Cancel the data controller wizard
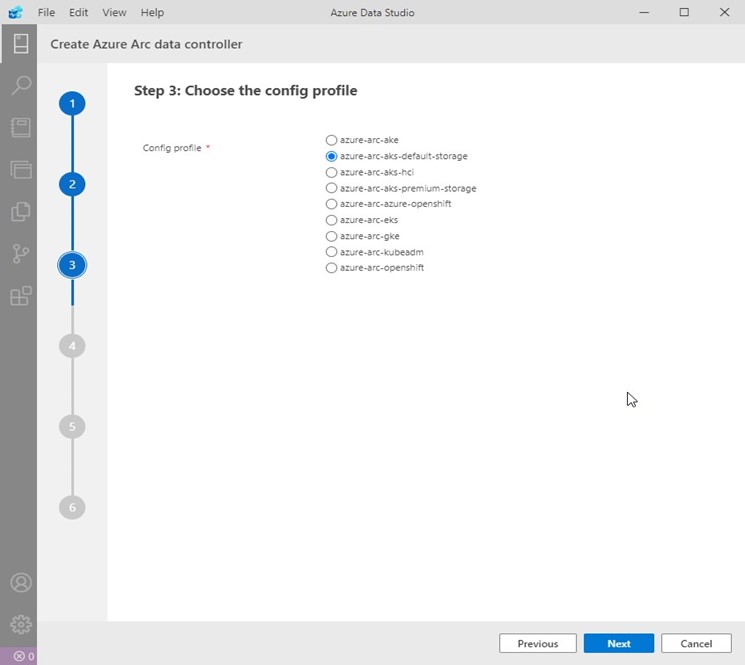The image size is (745, 665). point(696,643)
